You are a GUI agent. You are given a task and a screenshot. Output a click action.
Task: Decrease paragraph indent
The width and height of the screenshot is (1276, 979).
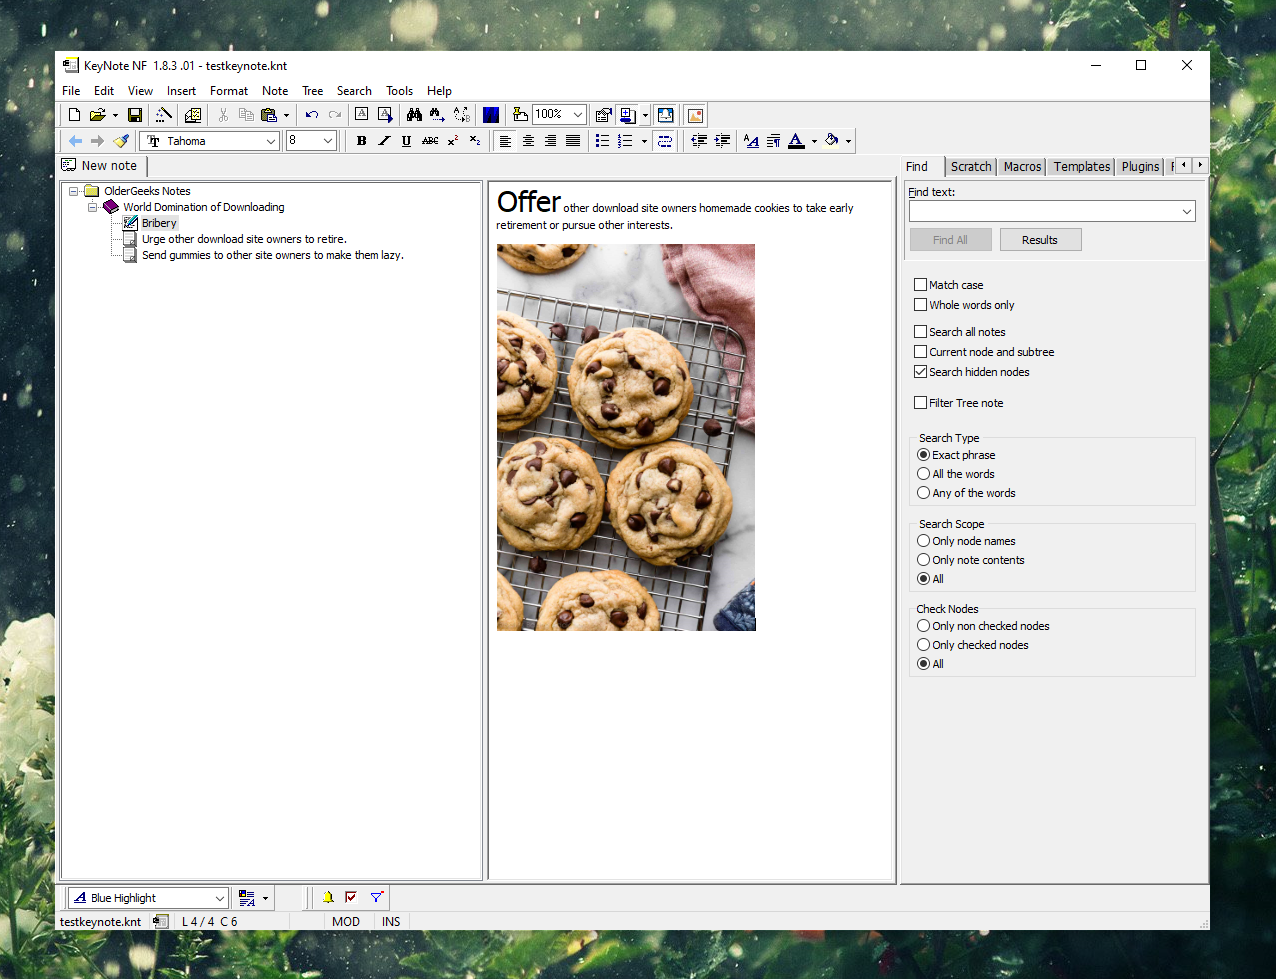tap(699, 141)
